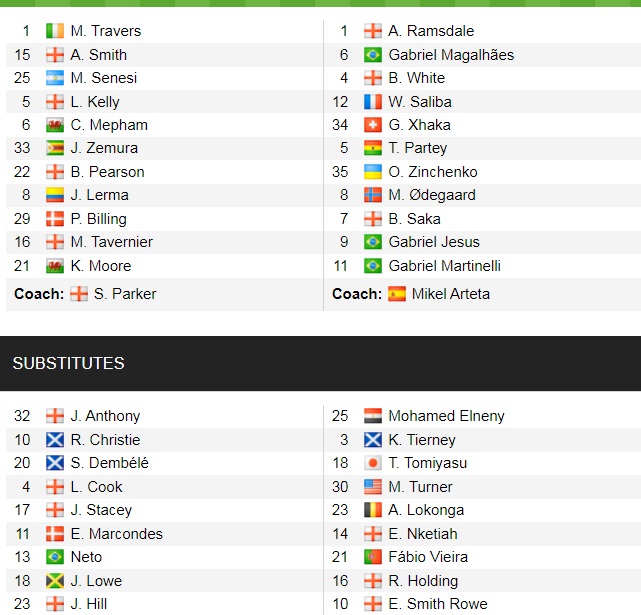Open player Gabriel Jesus
Image resolution: width=641 pixels, height=615 pixels.
[434, 242]
